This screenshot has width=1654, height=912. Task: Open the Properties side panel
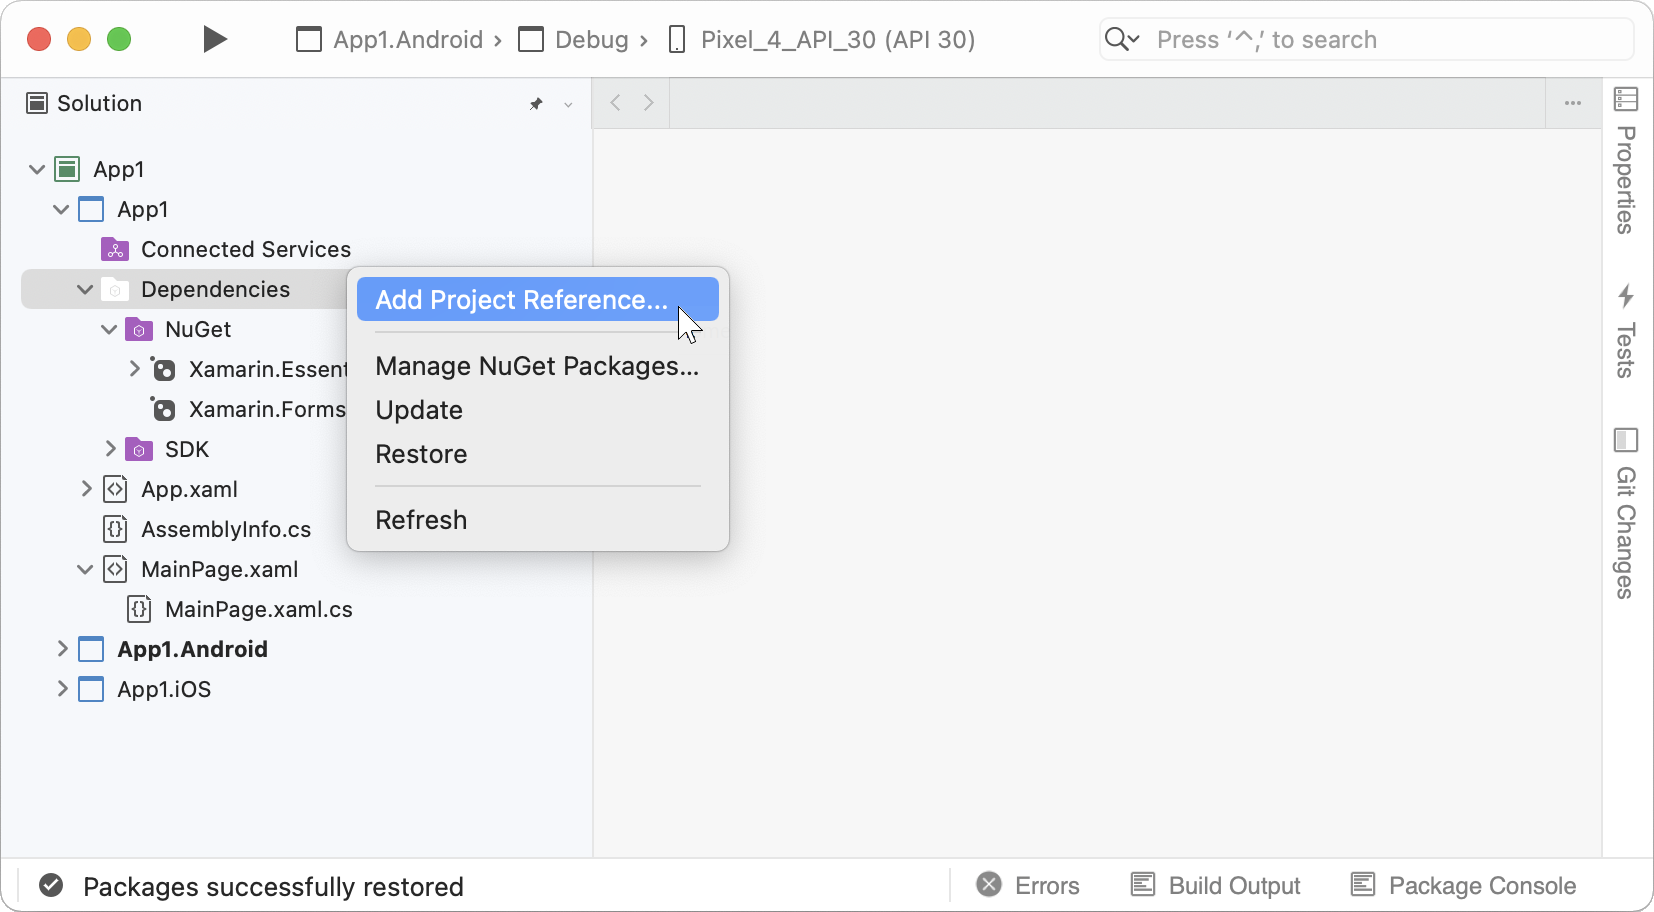click(x=1626, y=160)
